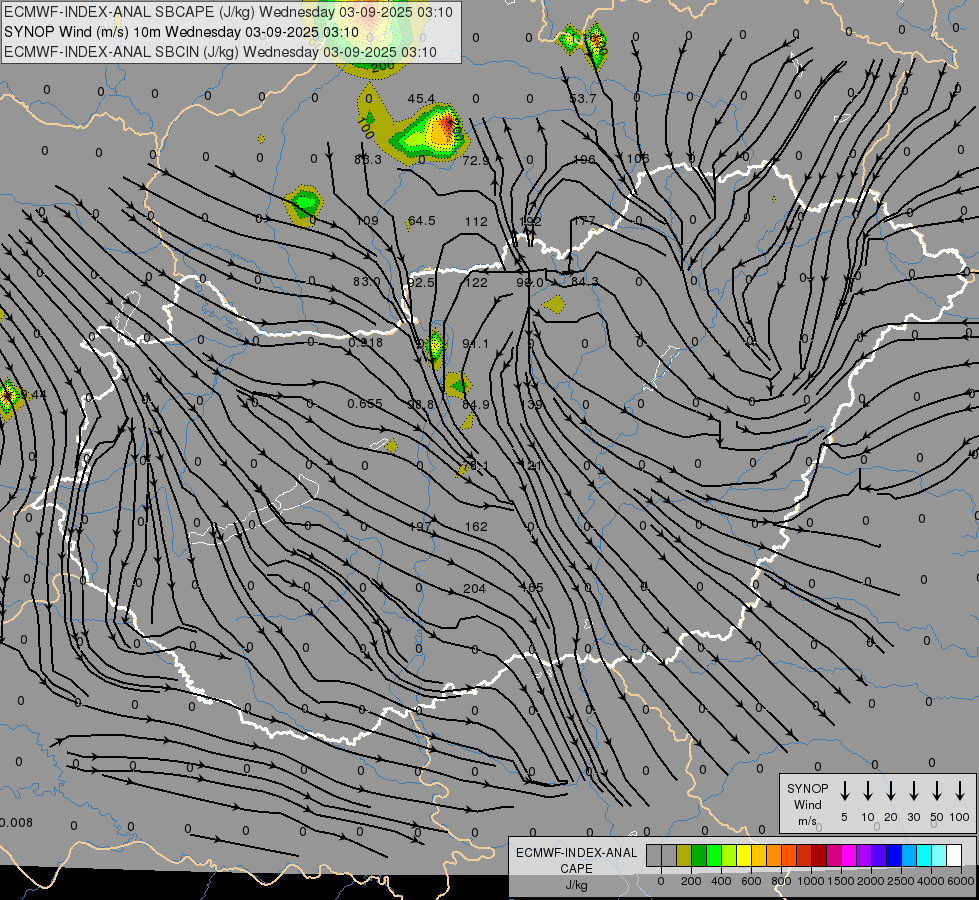Click the map value 139
The width and height of the screenshot is (979, 900).
tap(531, 405)
